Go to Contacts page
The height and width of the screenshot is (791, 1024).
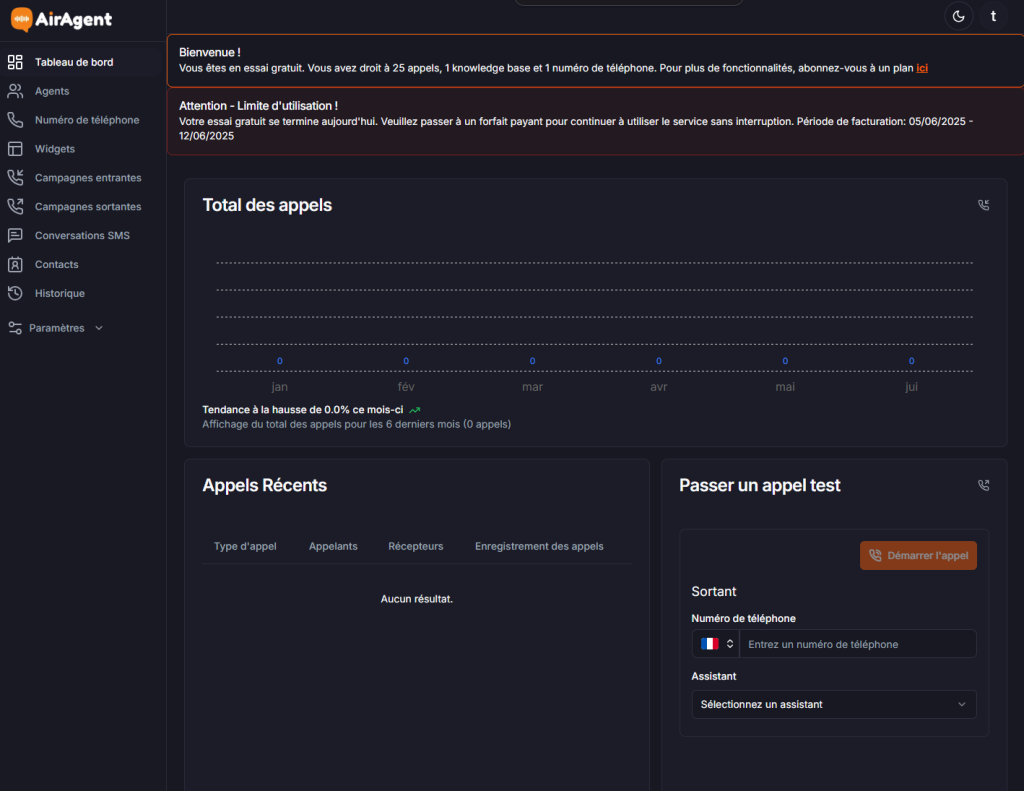tap(57, 265)
